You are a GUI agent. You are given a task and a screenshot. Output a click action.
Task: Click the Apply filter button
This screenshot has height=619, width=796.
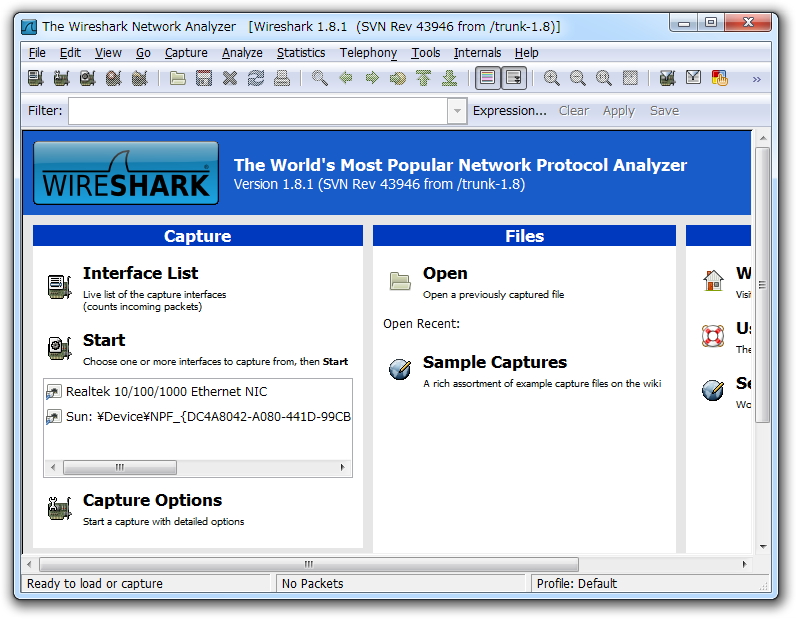click(x=618, y=111)
